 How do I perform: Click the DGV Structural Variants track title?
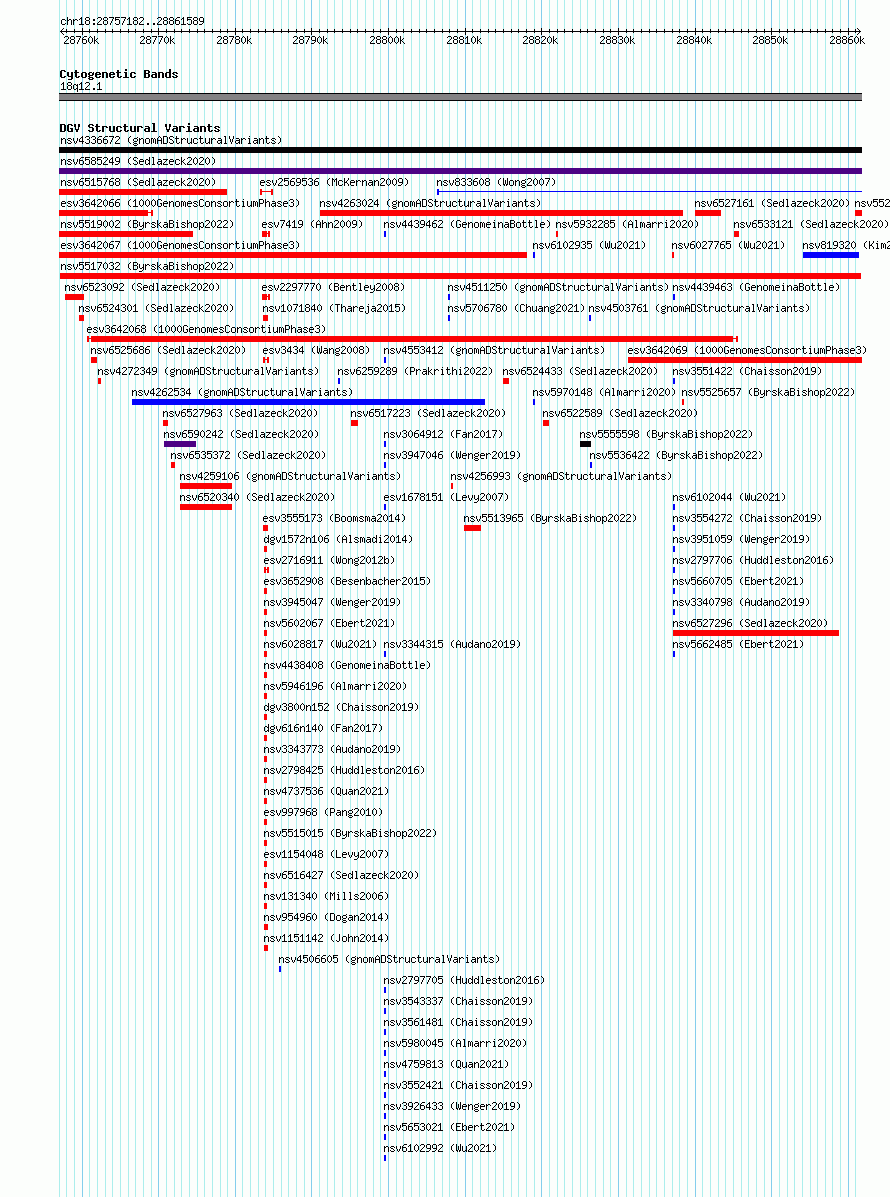point(140,128)
